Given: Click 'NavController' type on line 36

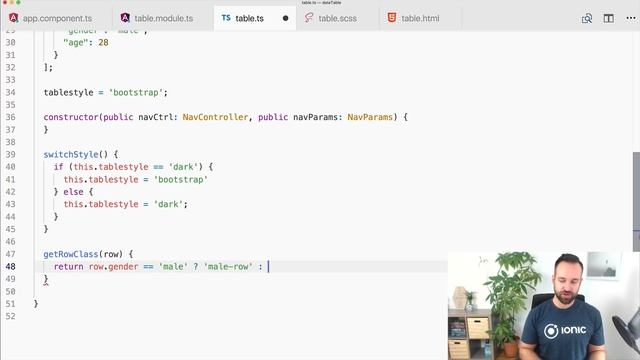Looking at the screenshot, I should click(215, 117).
